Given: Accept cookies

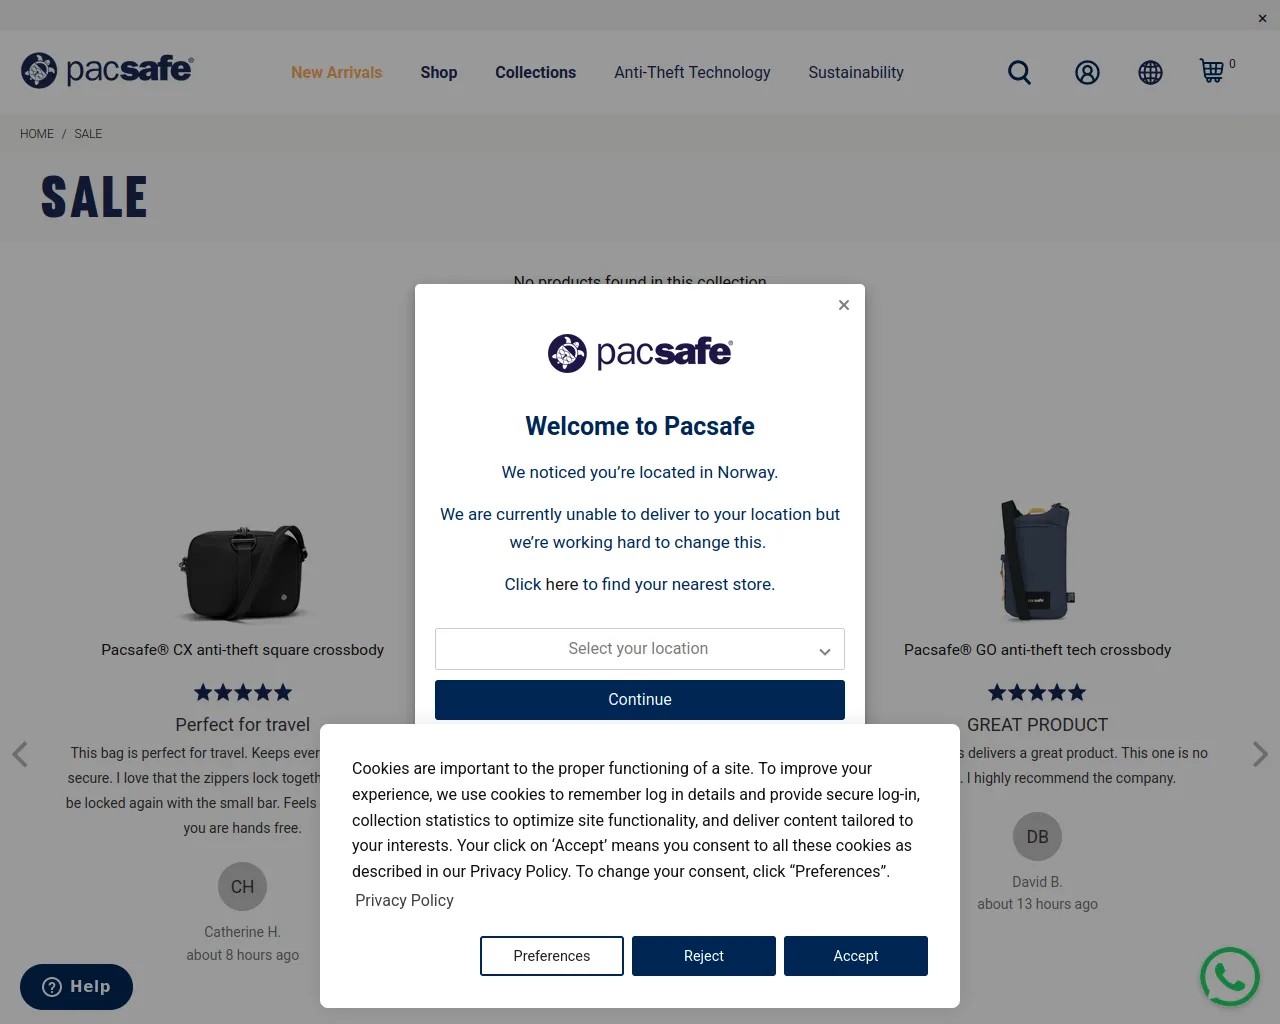Looking at the screenshot, I should tap(856, 956).
